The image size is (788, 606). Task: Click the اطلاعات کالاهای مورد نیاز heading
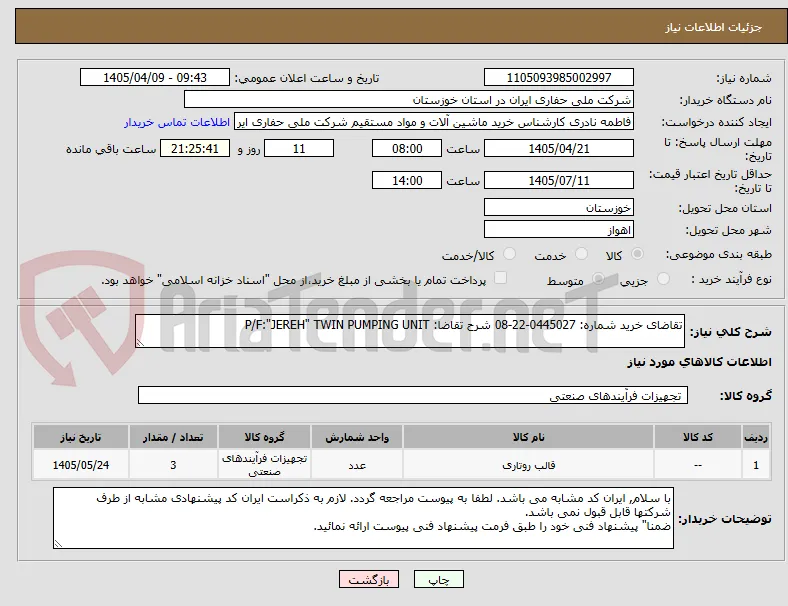699,362
